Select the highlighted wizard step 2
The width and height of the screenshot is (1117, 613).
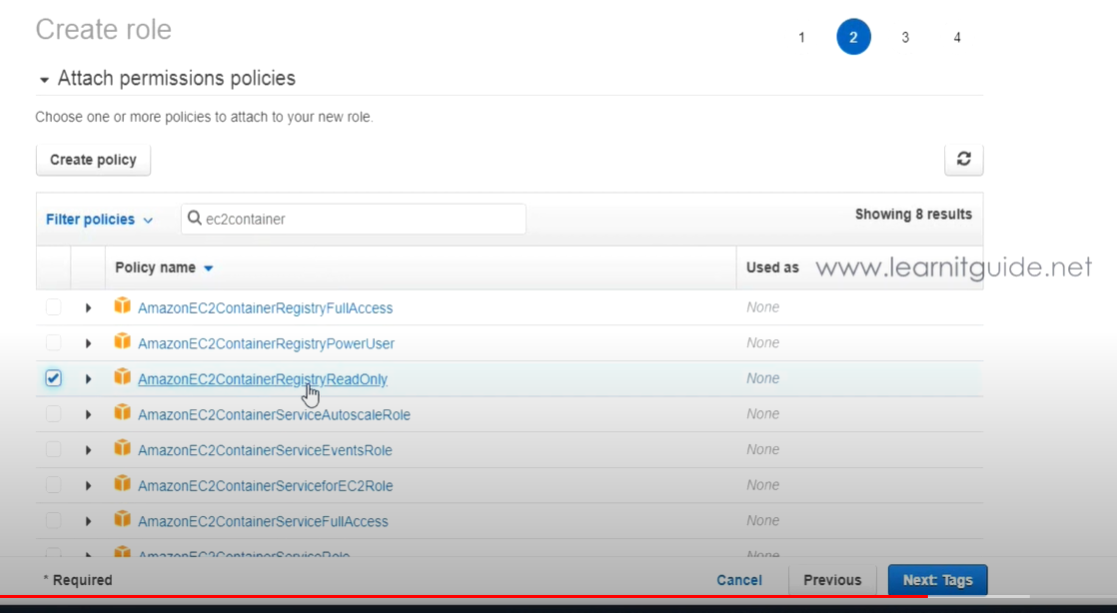coord(853,37)
